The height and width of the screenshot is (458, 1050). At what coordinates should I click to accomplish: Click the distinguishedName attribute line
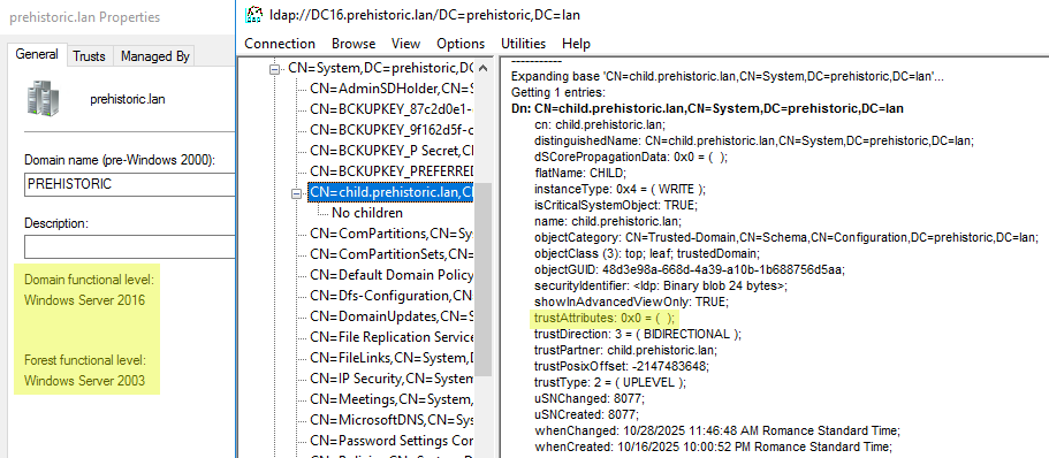754,141
